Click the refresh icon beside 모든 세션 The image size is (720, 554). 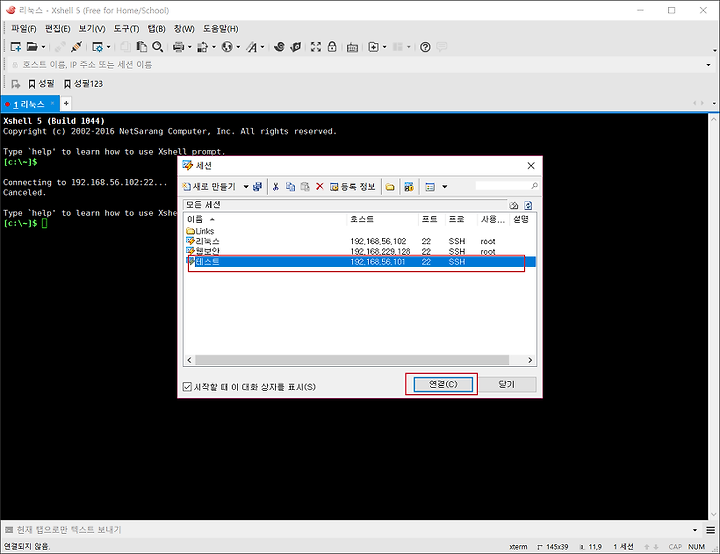pos(528,205)
